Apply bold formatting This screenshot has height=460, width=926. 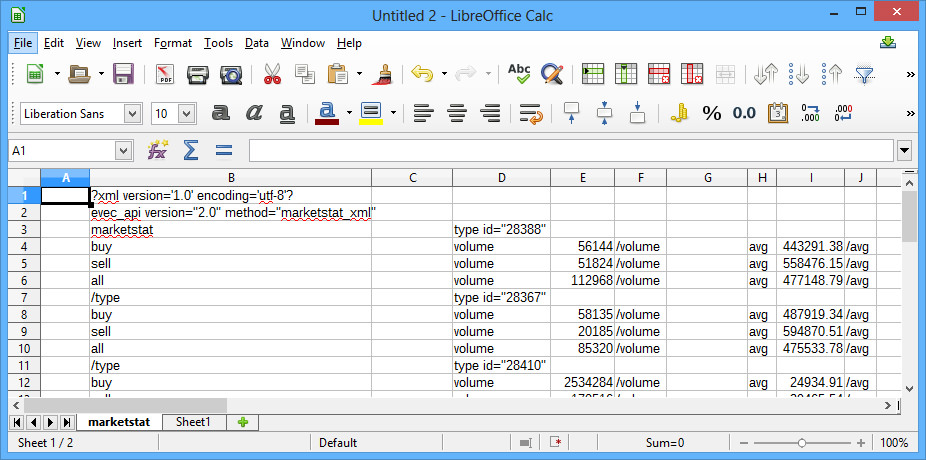point(221,113)
